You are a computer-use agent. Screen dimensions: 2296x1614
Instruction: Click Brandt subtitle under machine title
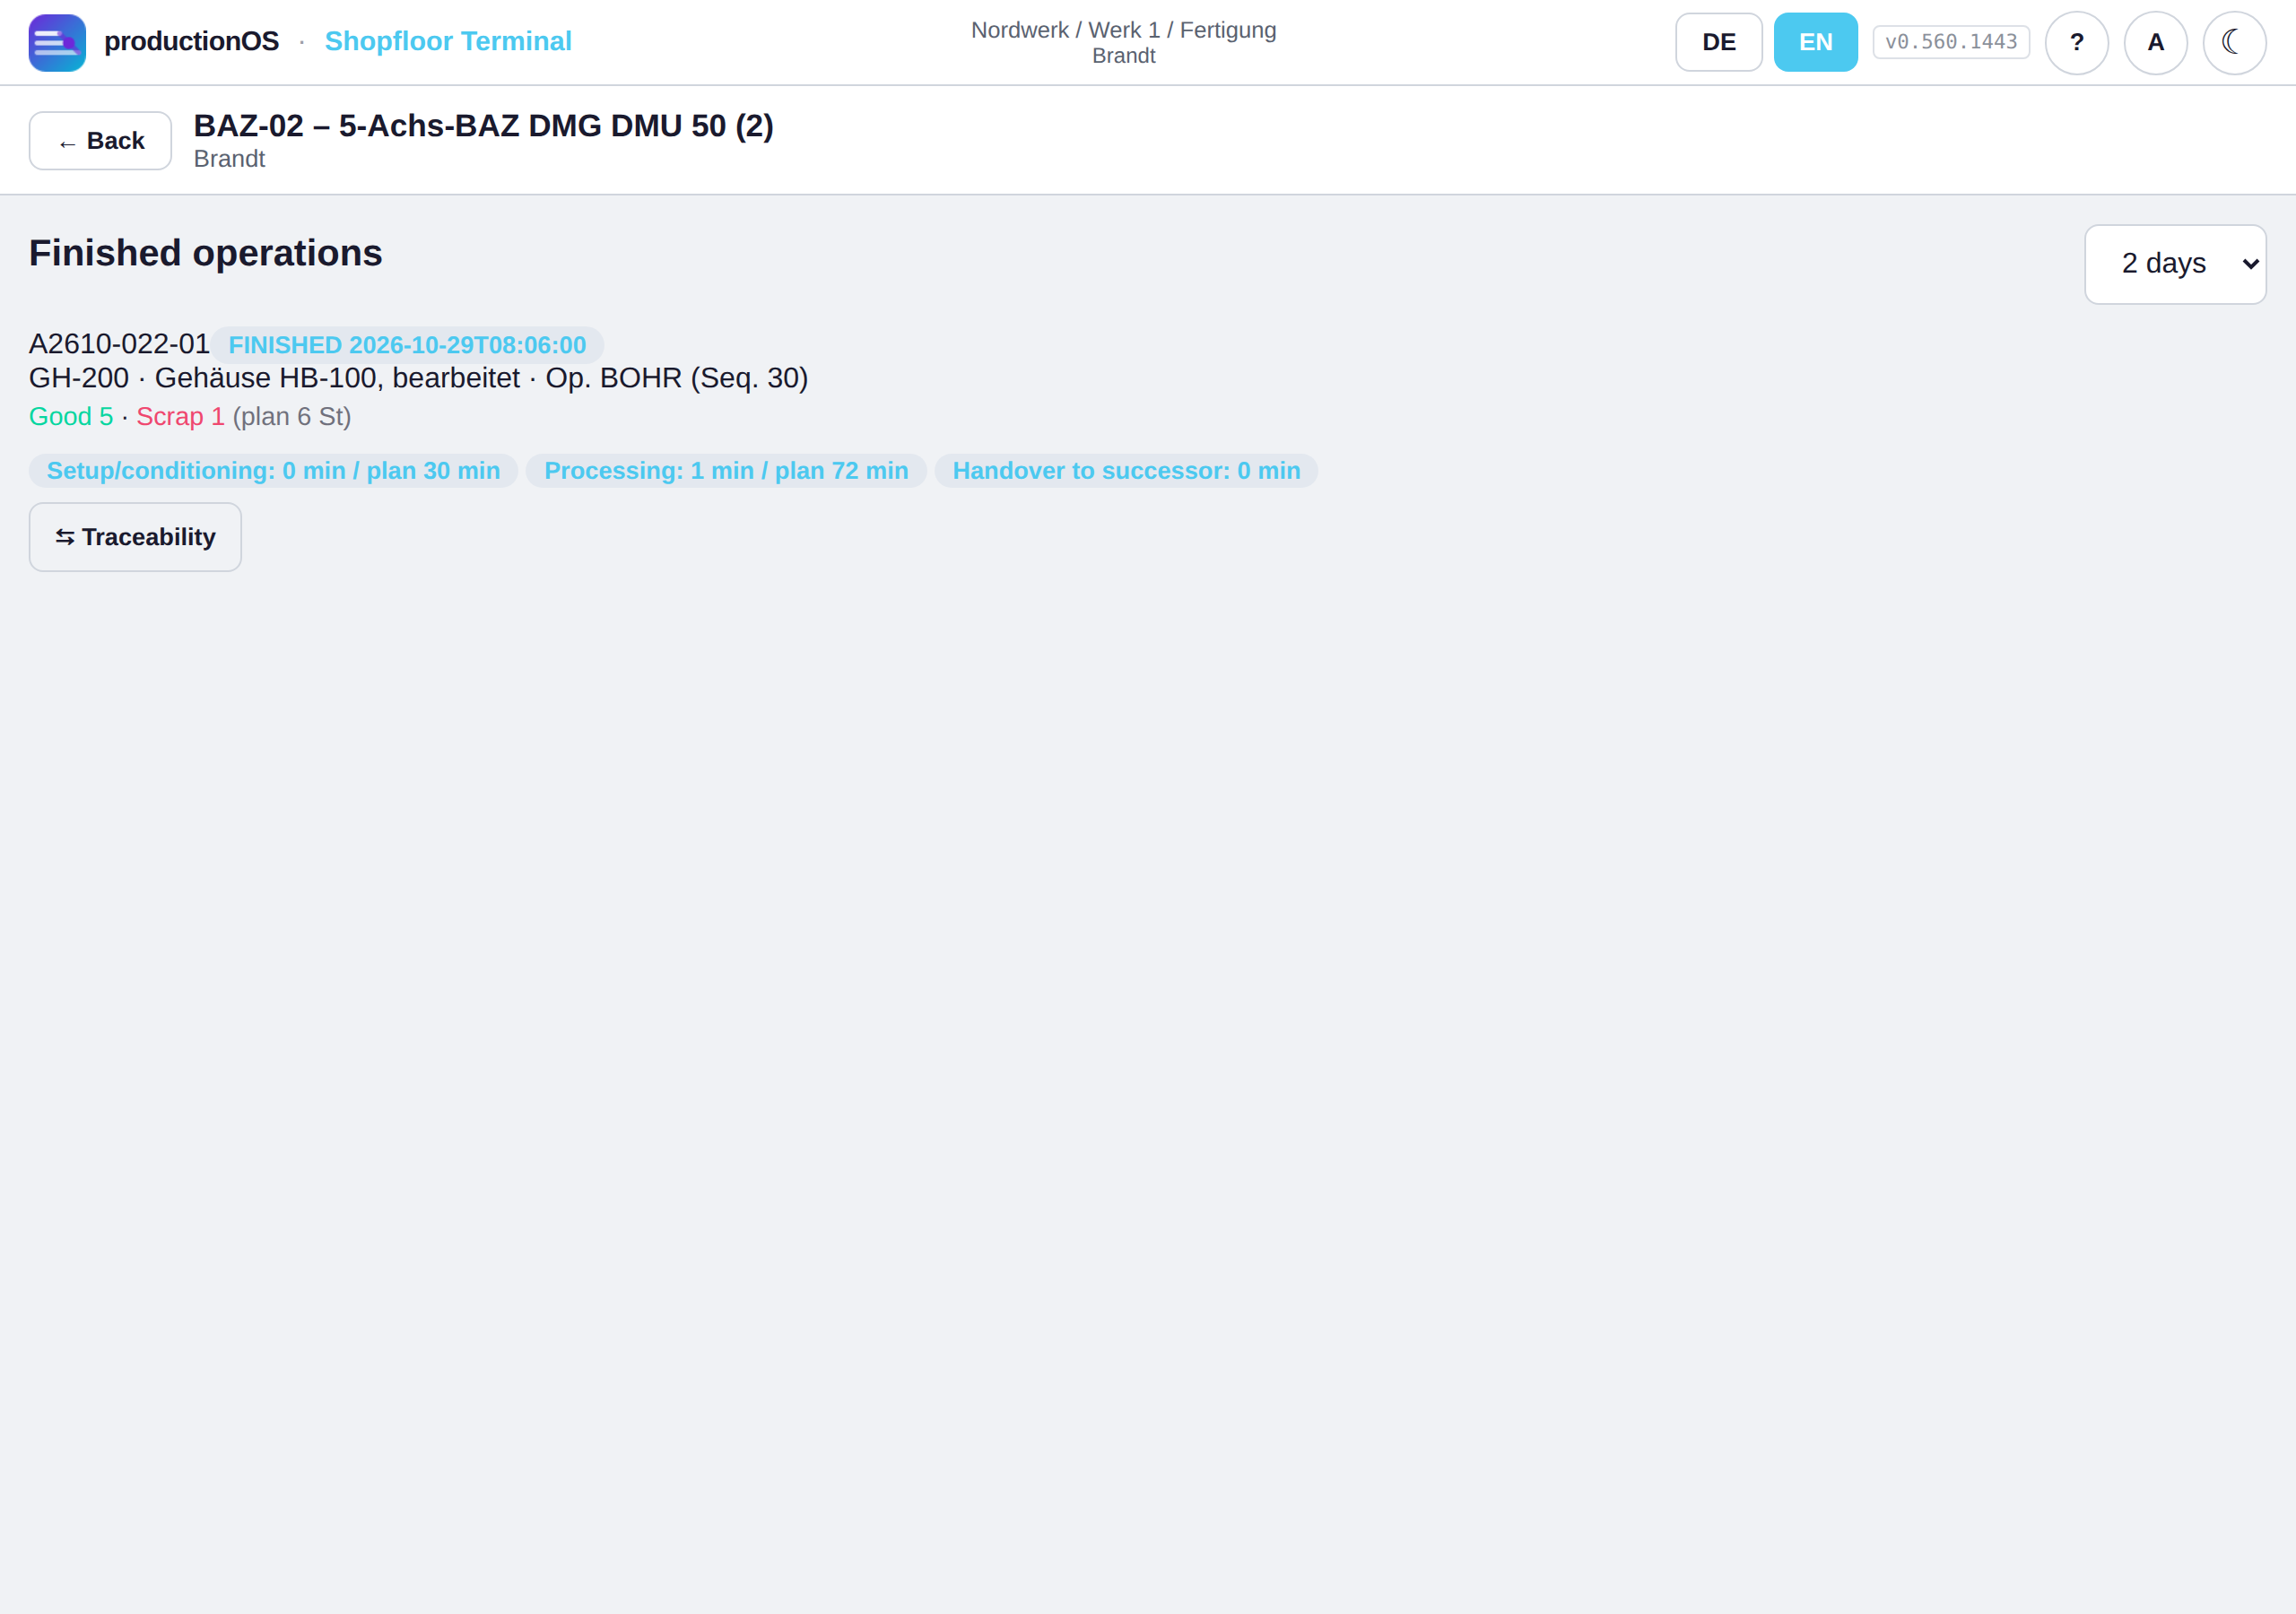pos(229,159)
